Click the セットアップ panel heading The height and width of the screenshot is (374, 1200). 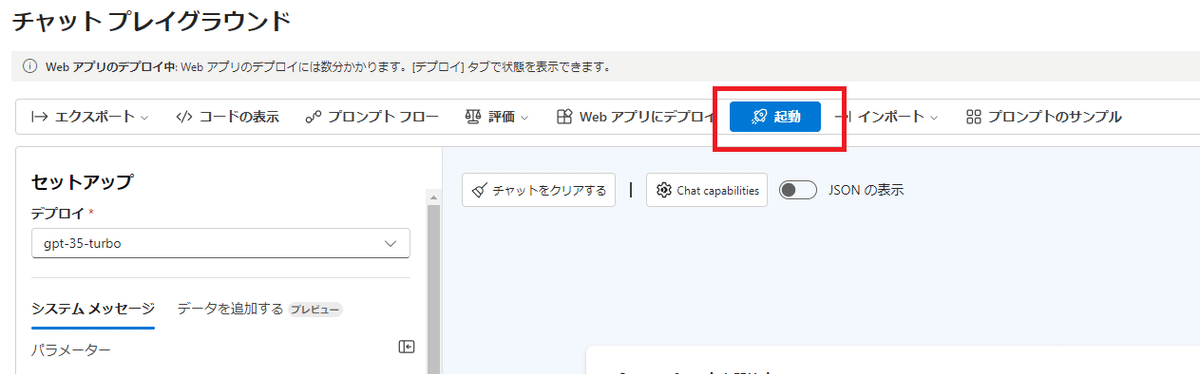coord(82,182)
